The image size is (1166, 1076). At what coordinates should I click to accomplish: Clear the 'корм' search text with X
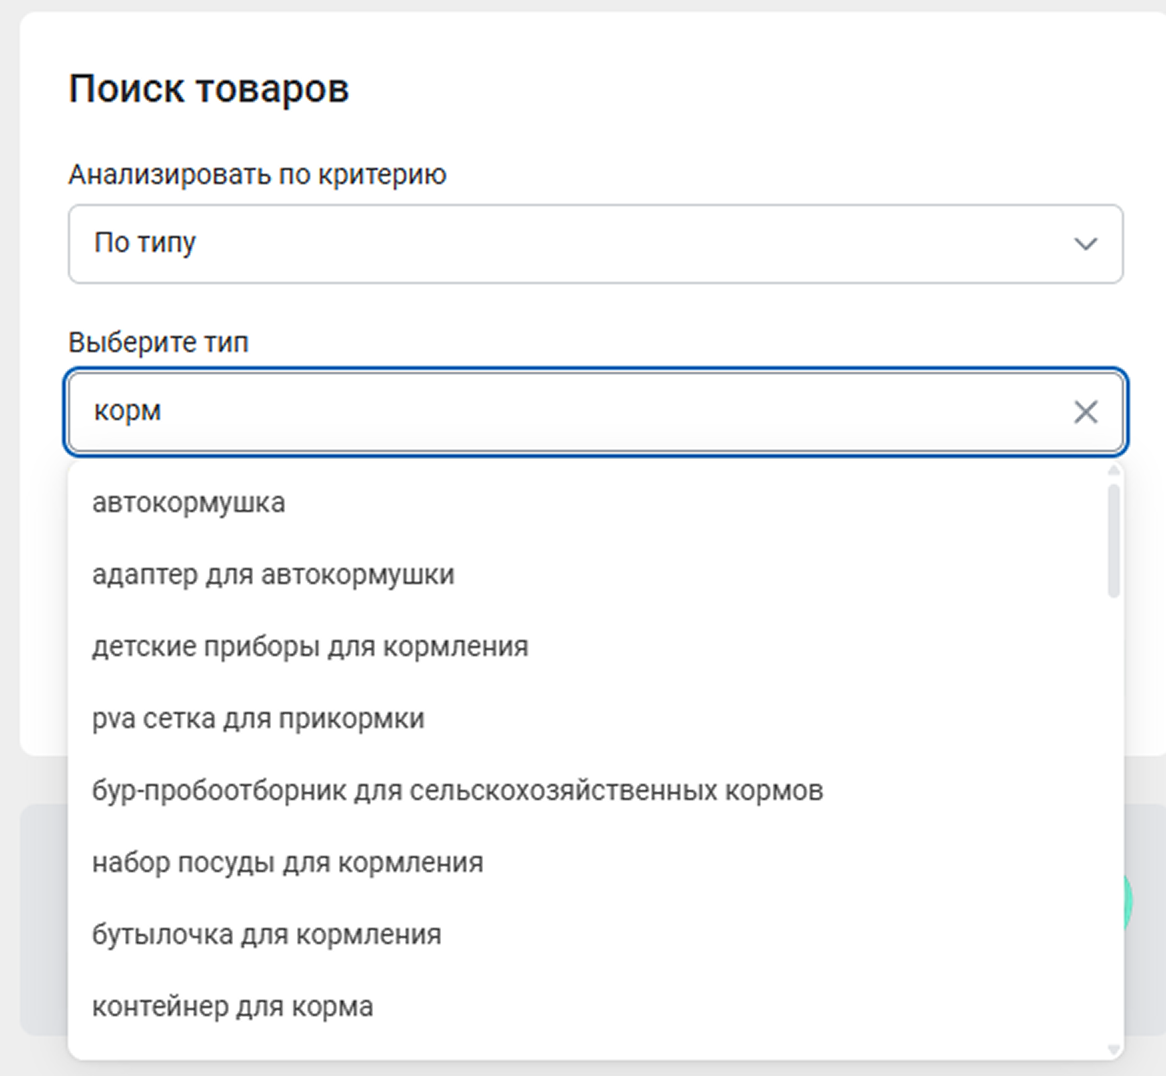pyautogui.click(x=1085, y=412)
